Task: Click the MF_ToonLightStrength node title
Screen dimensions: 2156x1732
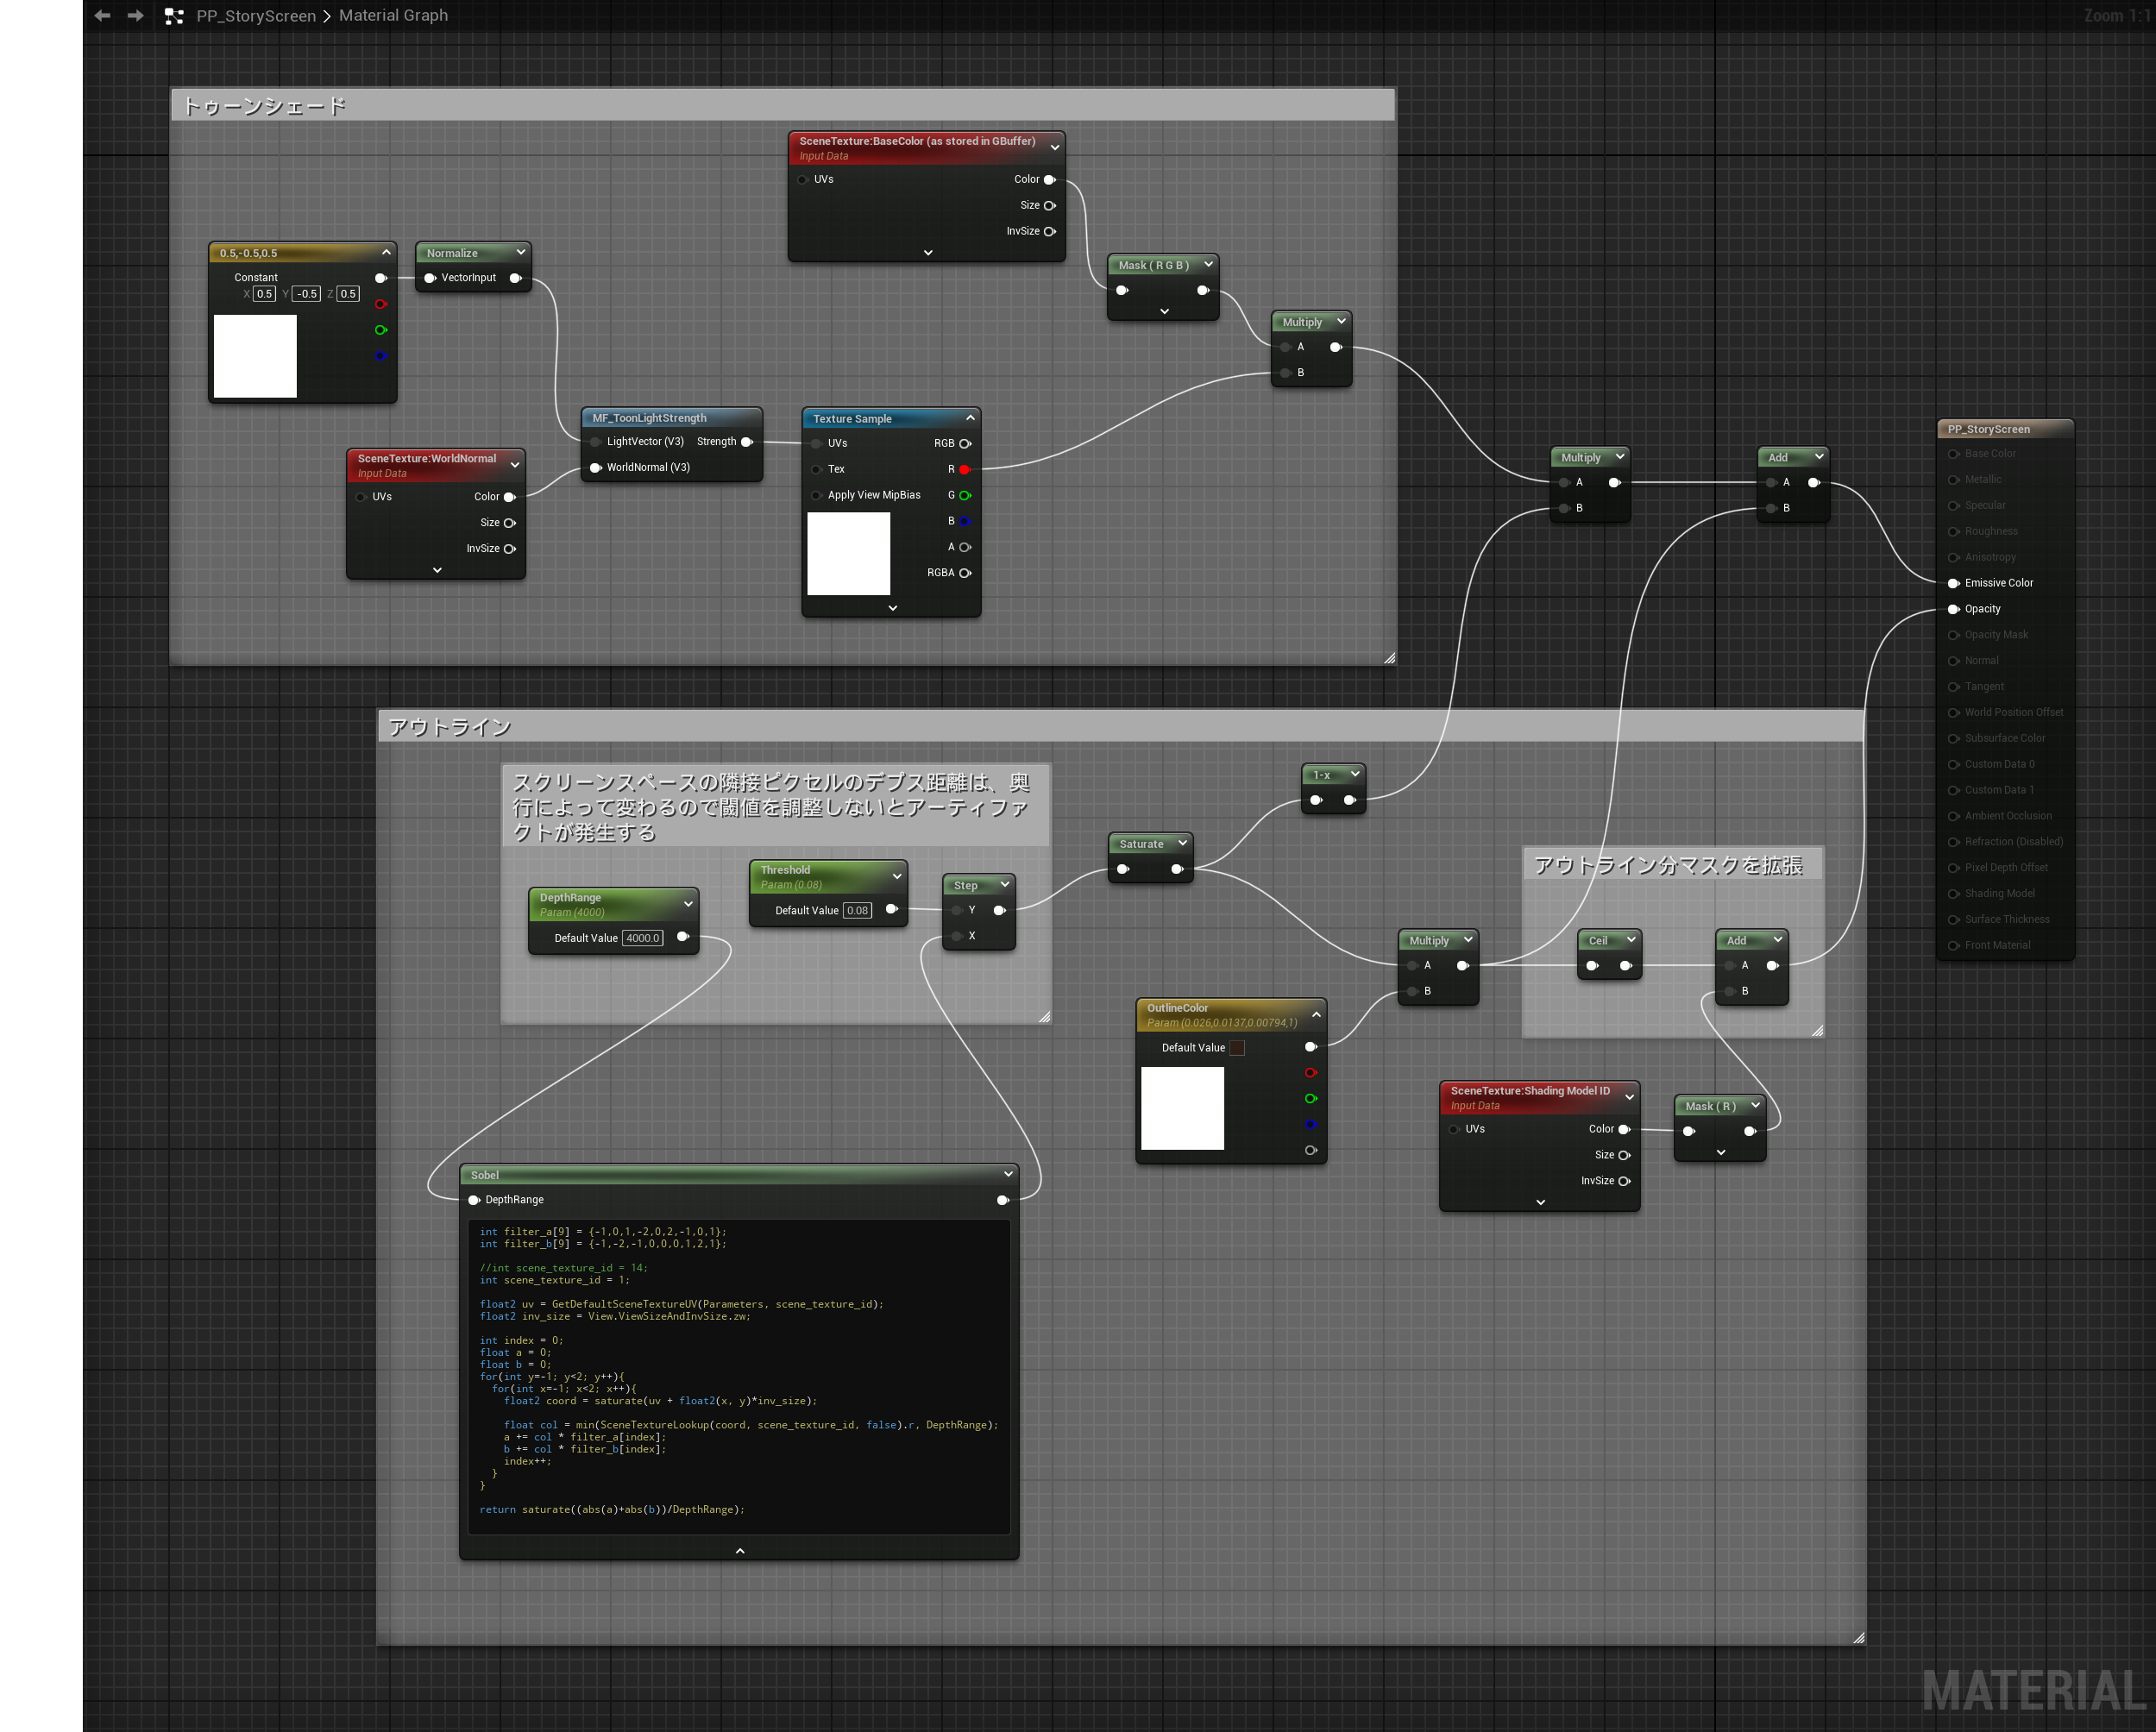Action: [x=649, y=418]
